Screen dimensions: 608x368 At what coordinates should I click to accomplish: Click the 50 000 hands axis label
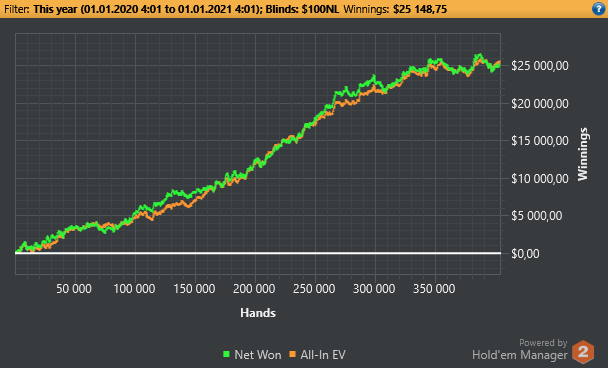click(74, 289)
